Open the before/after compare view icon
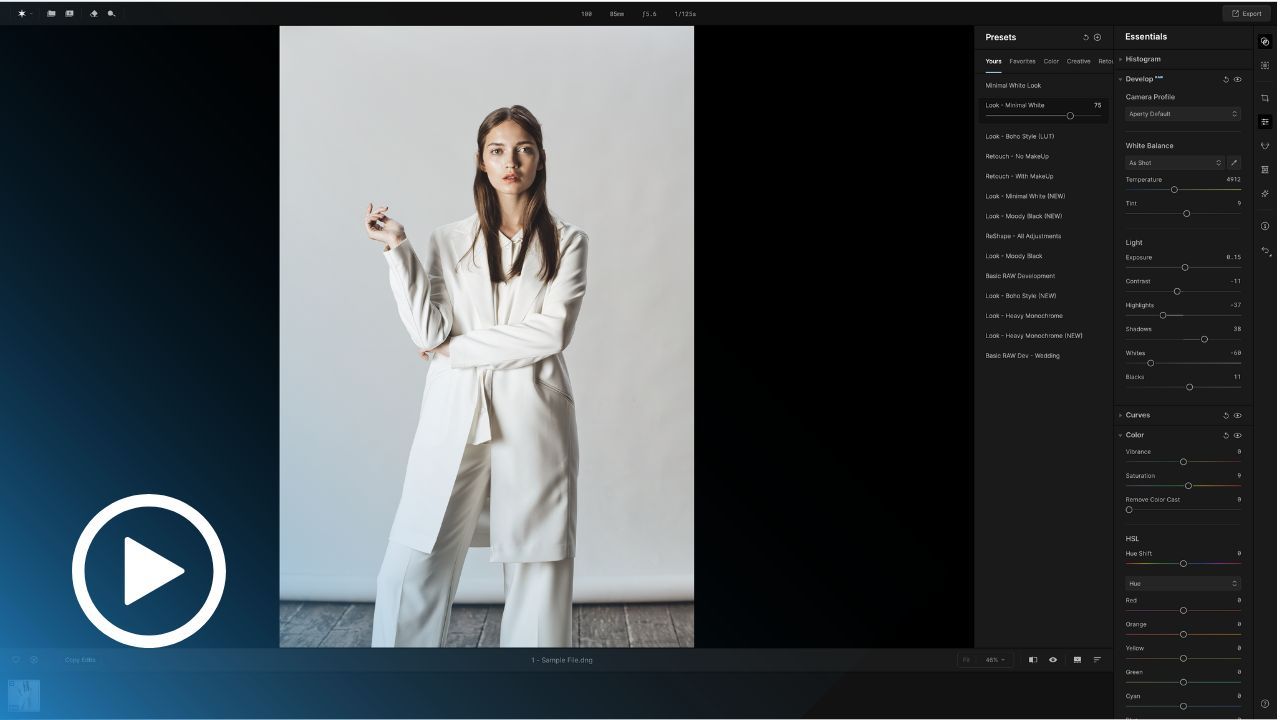 [x=1033, y=660]
